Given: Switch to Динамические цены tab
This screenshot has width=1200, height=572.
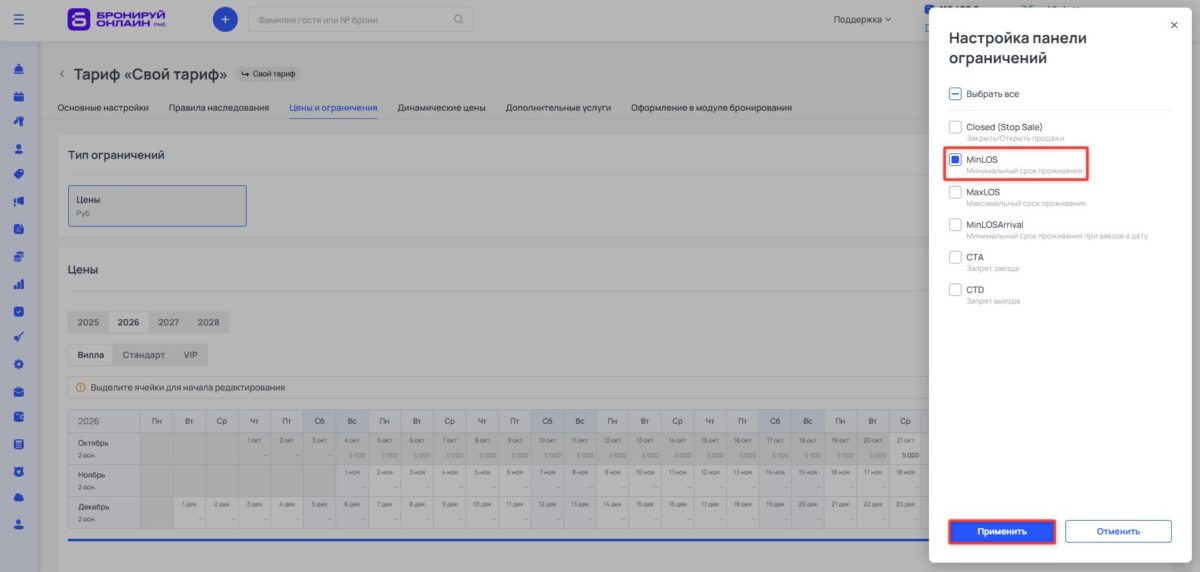Looking at the screenshot, I should pyautogui.click(x=441, y=107).
